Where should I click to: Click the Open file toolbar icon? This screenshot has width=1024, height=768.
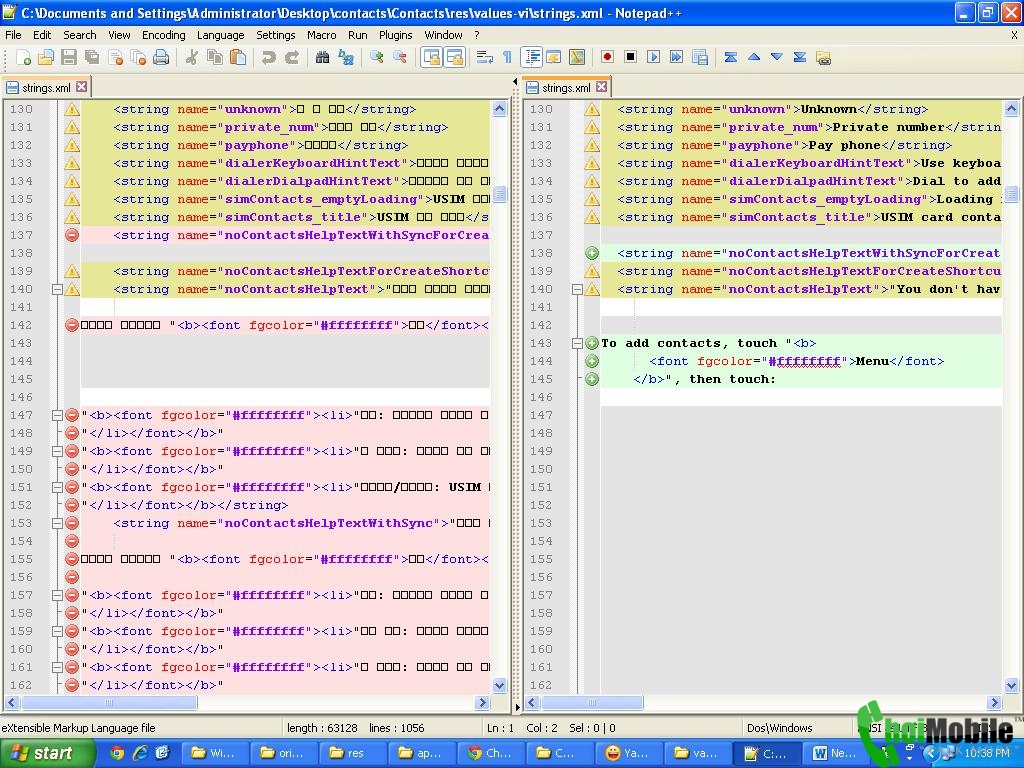(46, 58)
